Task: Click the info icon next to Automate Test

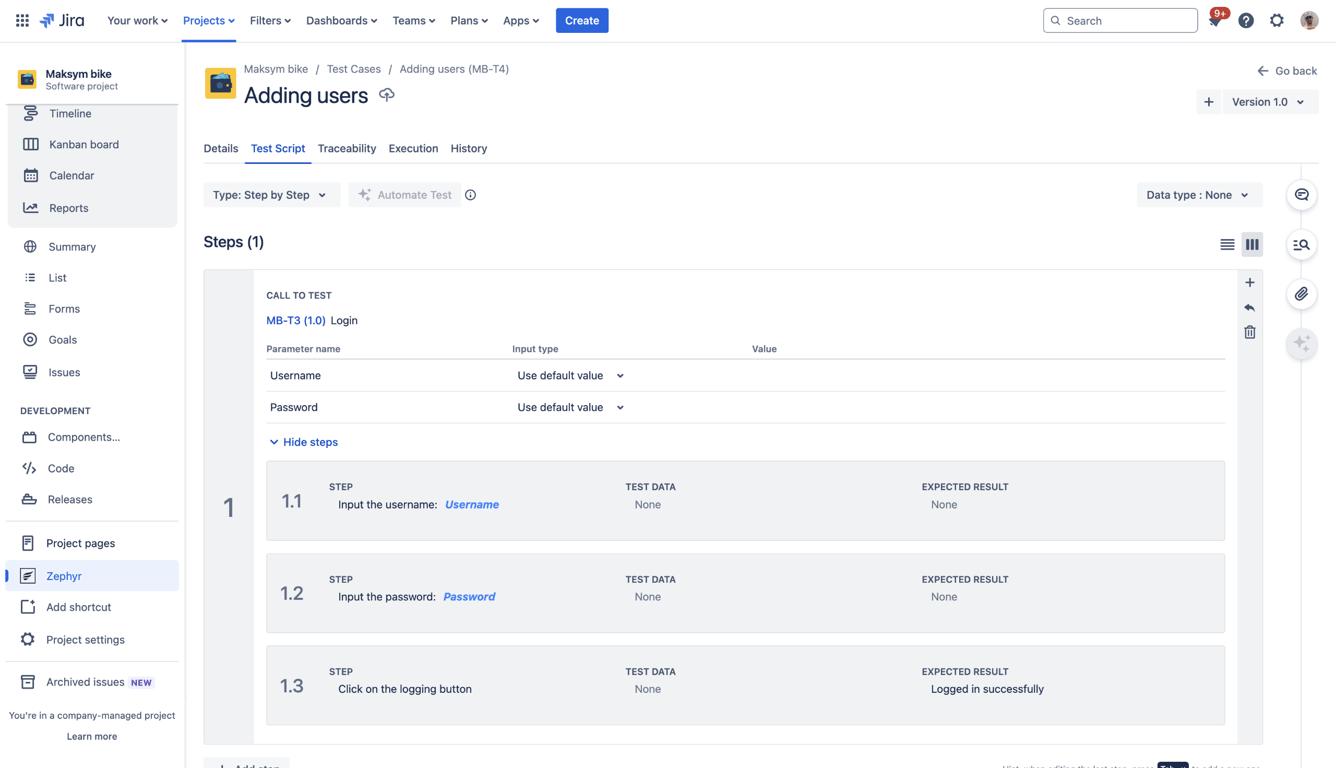Action: [x=470, y=195]
